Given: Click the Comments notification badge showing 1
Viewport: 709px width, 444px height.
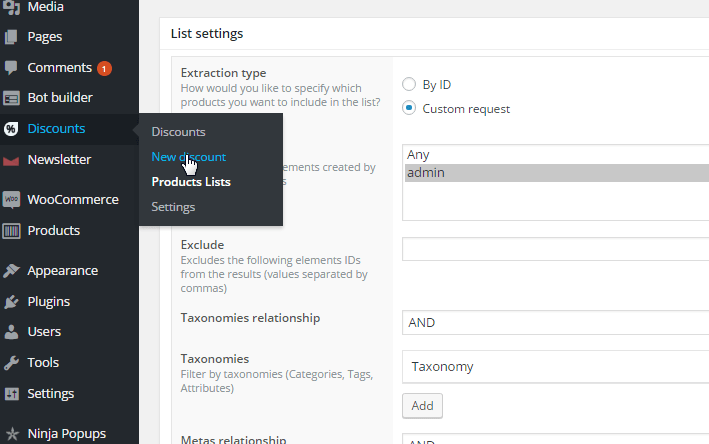Looking at the screenshot, I should coord(104,69).
